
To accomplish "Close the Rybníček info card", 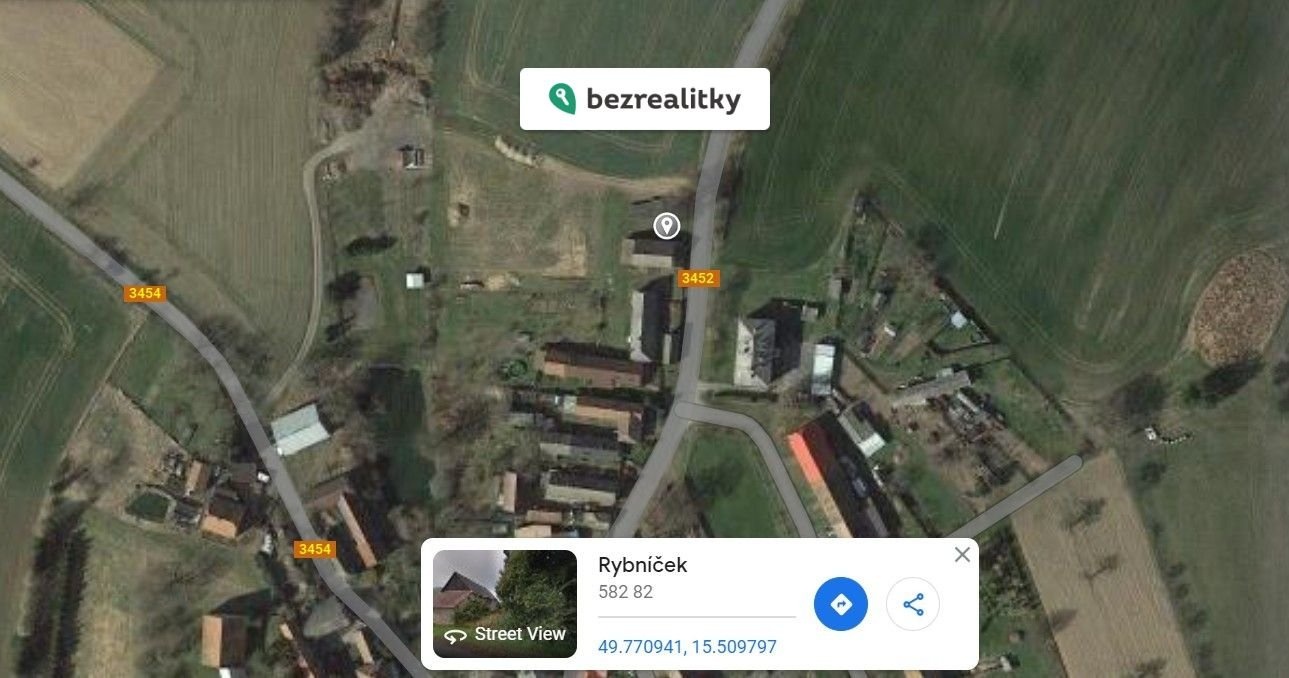I will [962, 554].
